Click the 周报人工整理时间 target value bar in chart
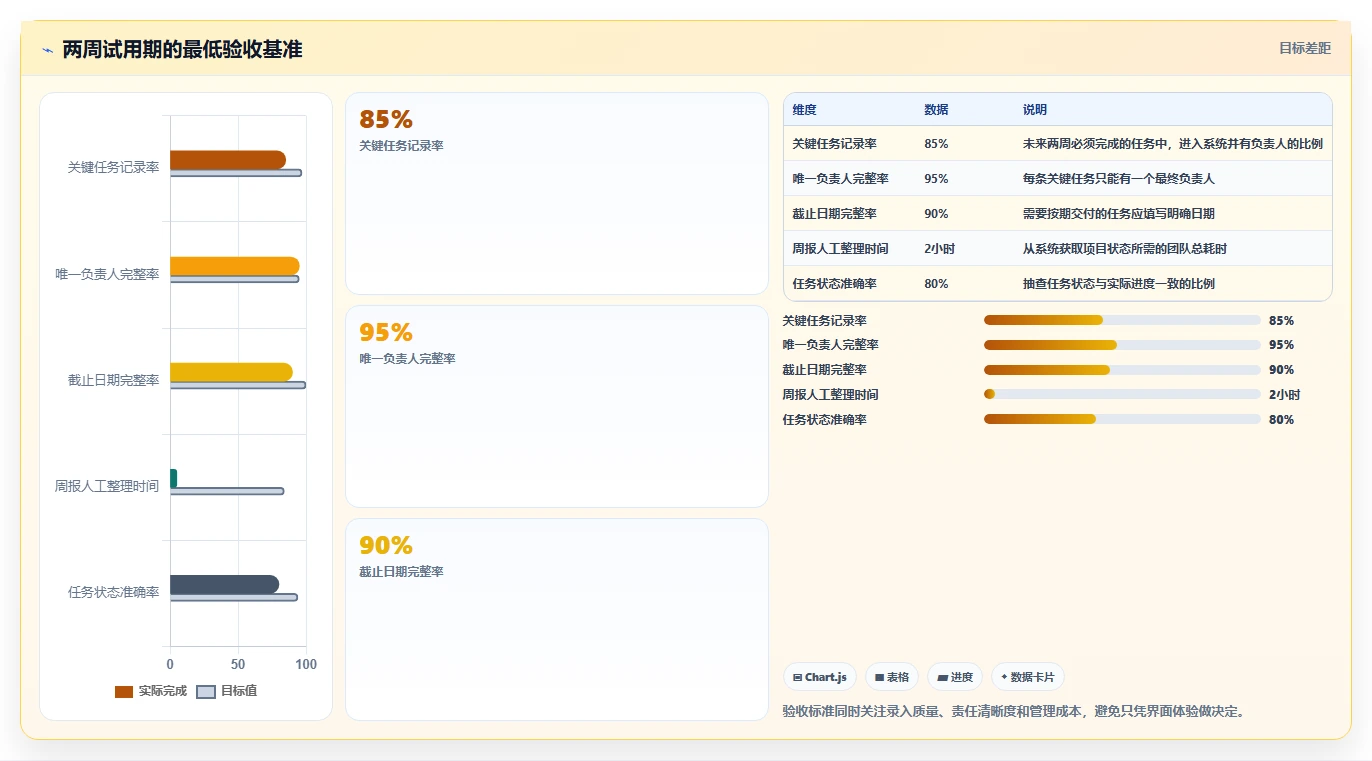This screenshot has width=1372, height=761. [x=227, y=491]
